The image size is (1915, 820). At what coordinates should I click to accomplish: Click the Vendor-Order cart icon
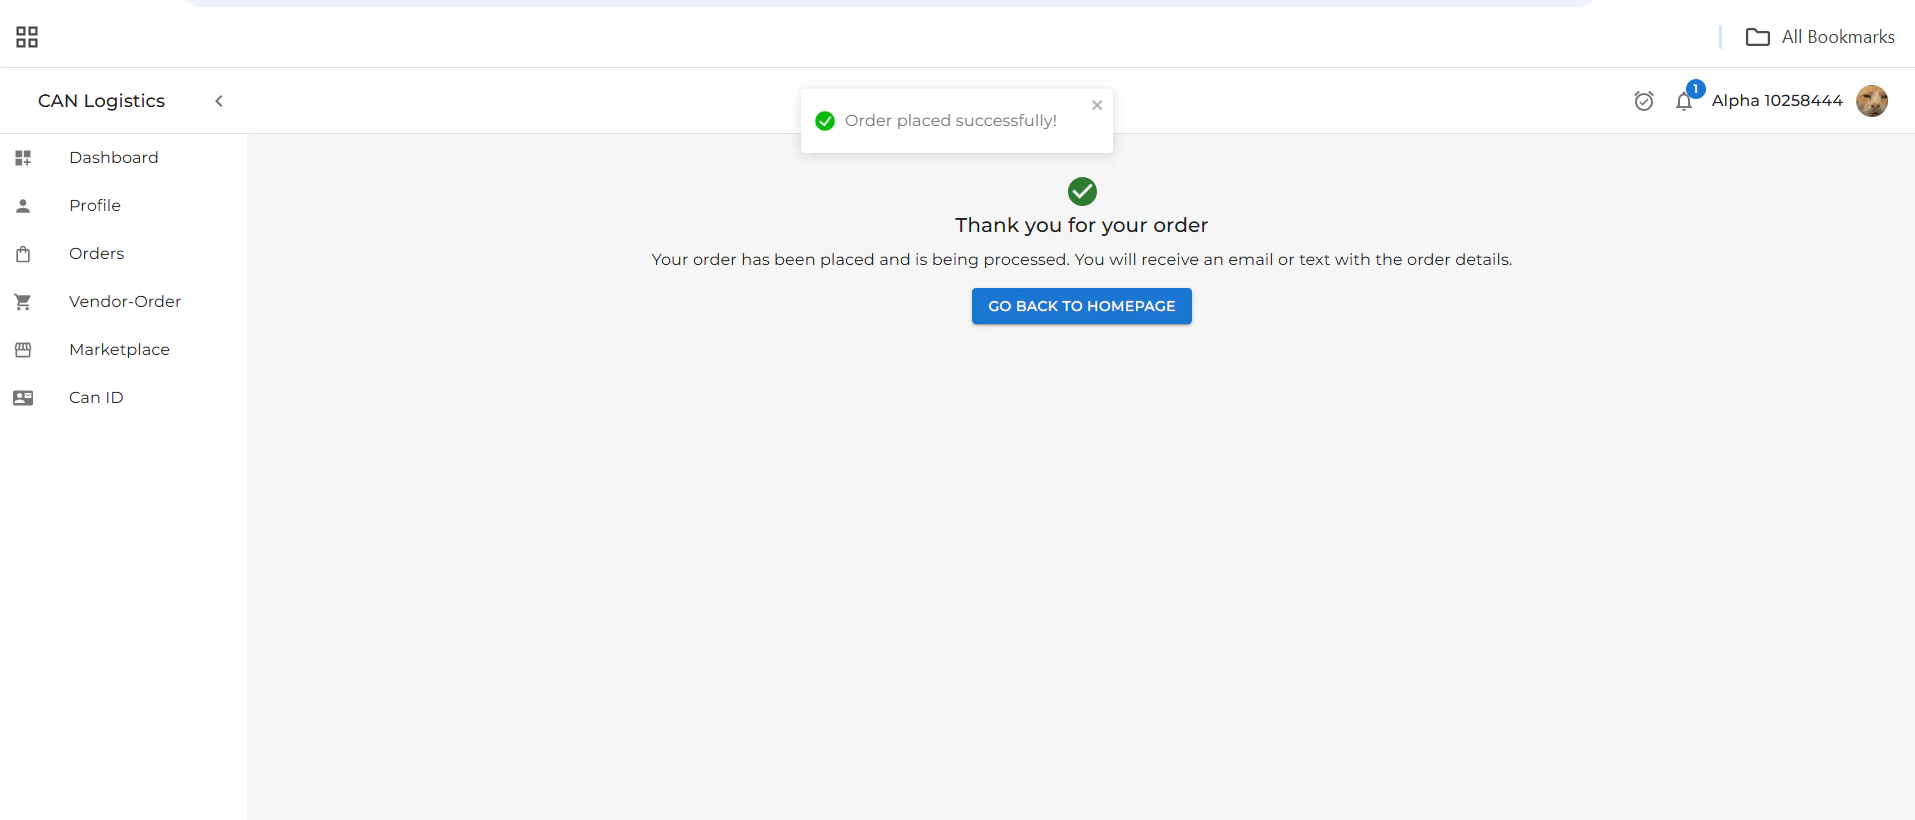23,302
